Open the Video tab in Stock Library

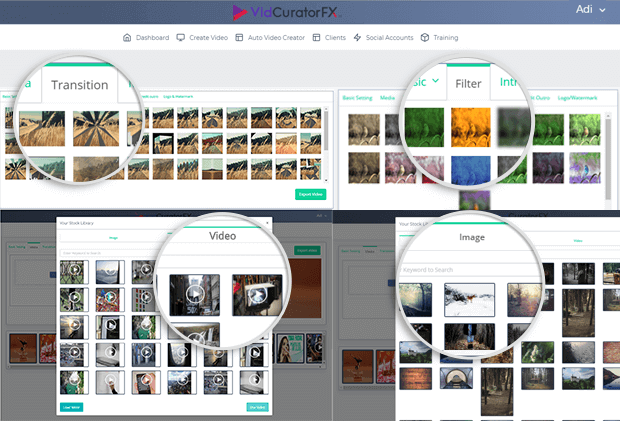[222, 237]
